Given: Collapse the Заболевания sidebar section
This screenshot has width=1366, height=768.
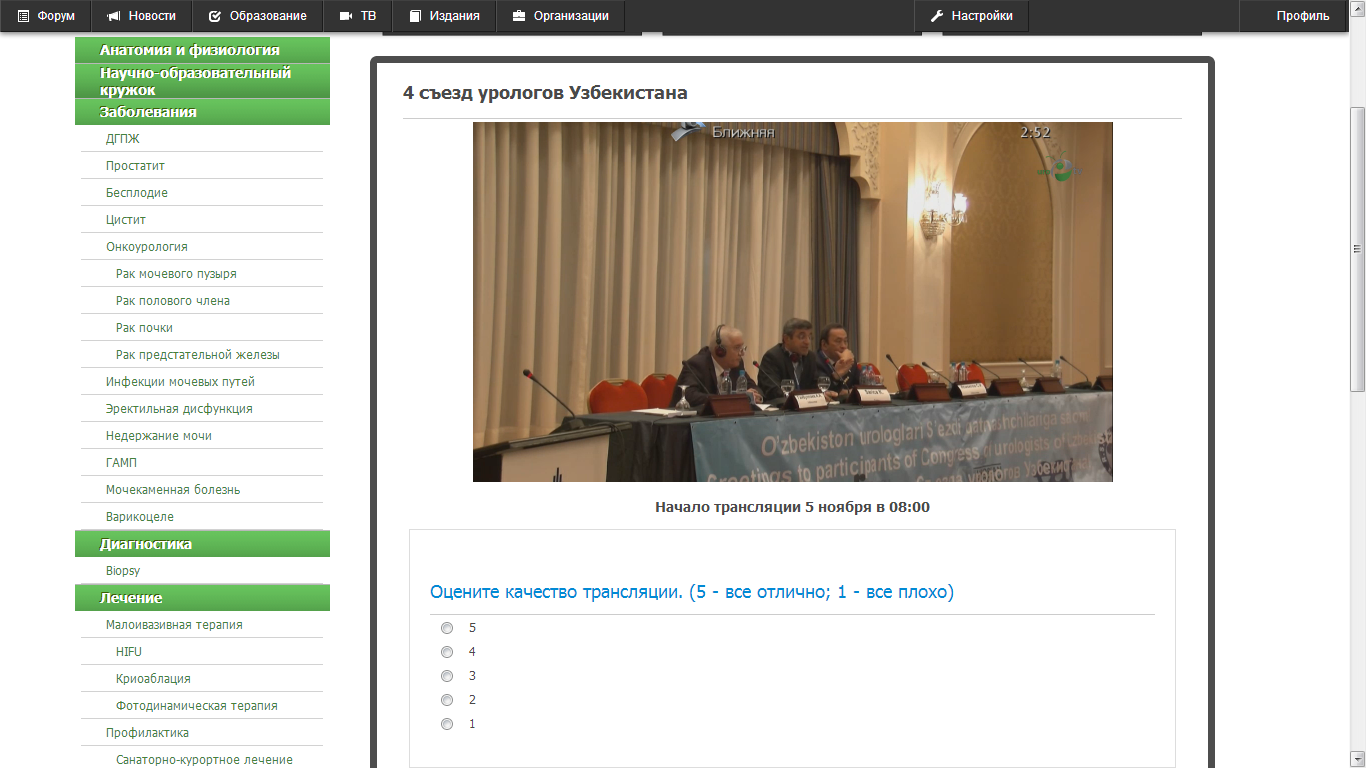Looking at the screenshot, I should tap(202, 112).
